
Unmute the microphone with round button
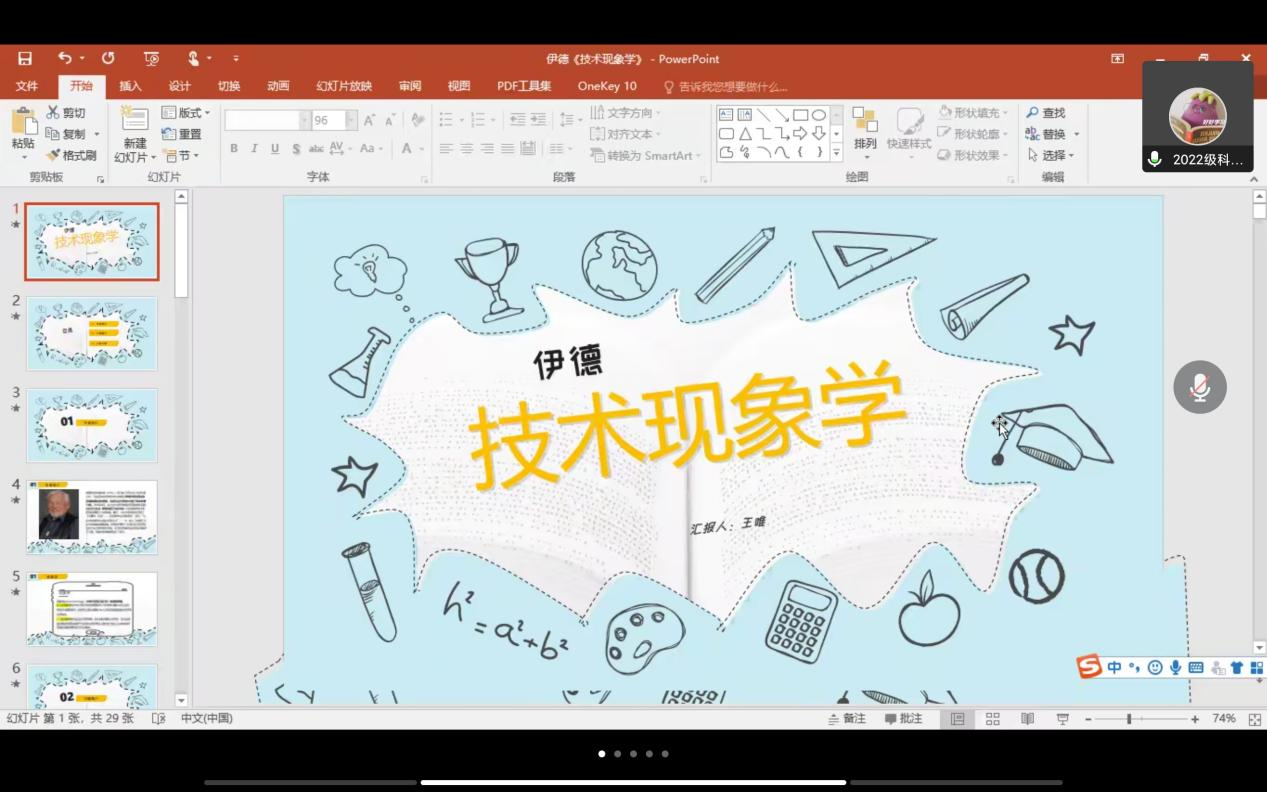1199,387
